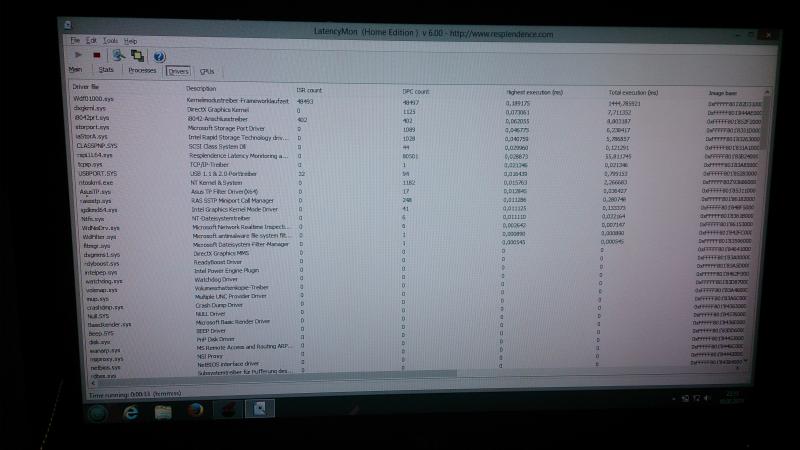The image size is (800, 450).
Task: Sort by the ISR count column header
Action: (309, 90)
